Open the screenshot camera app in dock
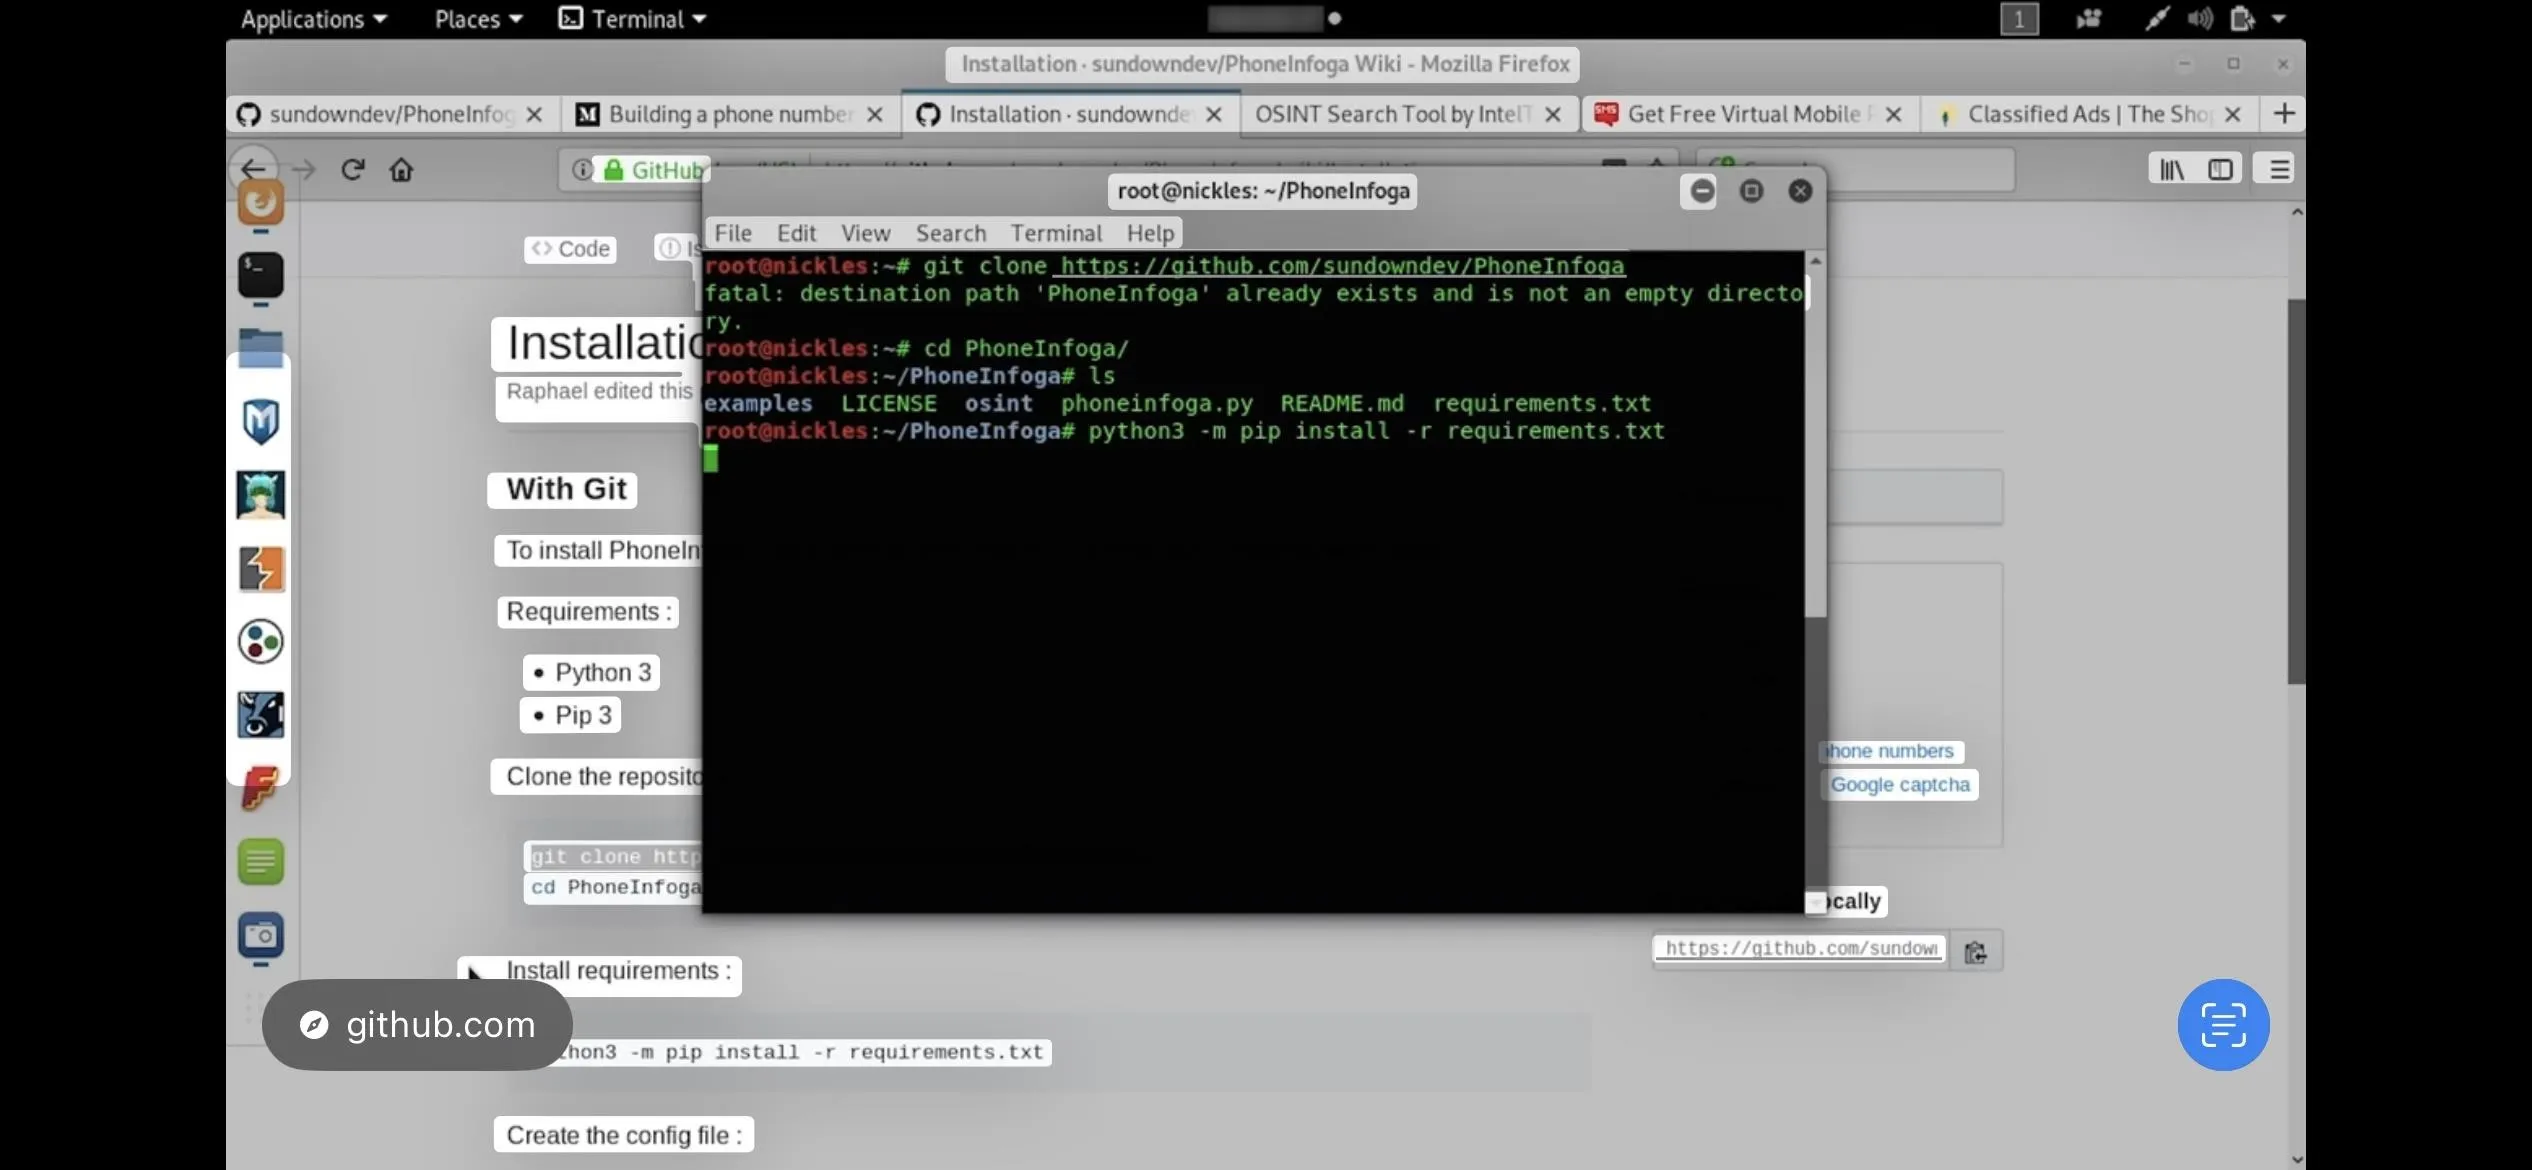The height and width of the screenshot is (1170, 2532). tap(260, 936)
